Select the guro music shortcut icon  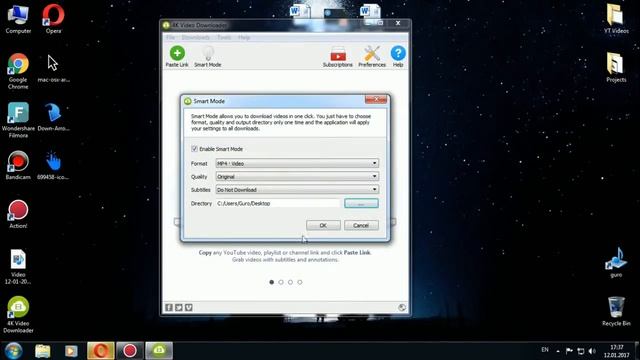pyautogui.click(x=616, y=262)
